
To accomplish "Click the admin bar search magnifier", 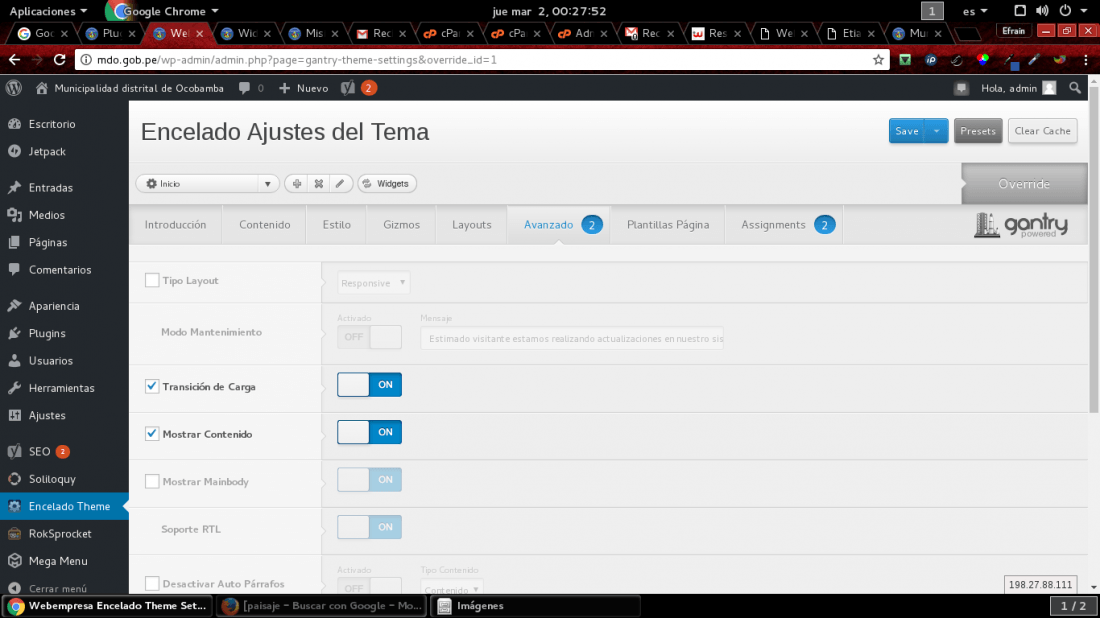I will click(1075, 88).
